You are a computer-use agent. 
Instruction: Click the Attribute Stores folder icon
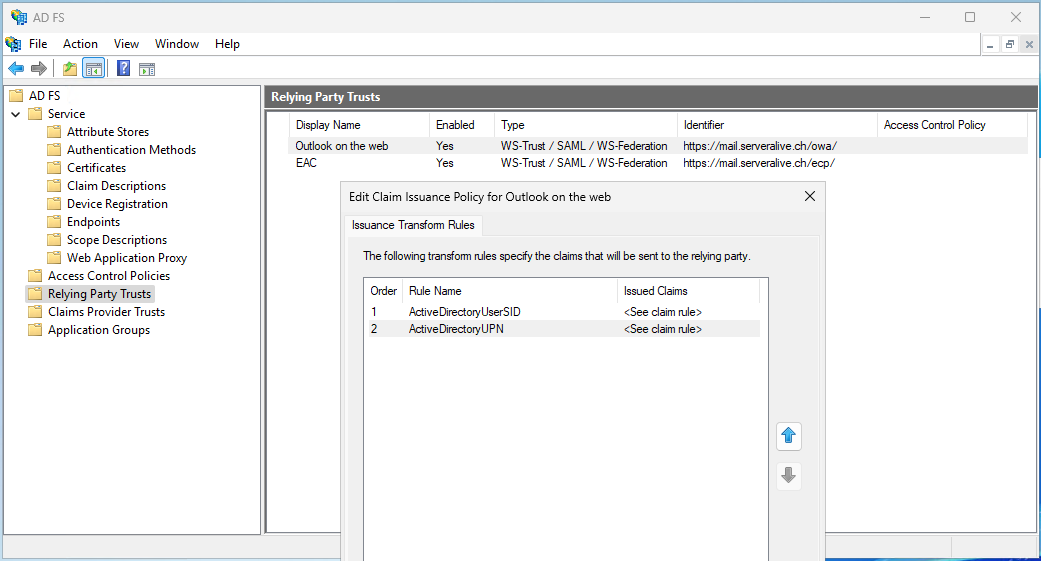click(x=54, y=131)
